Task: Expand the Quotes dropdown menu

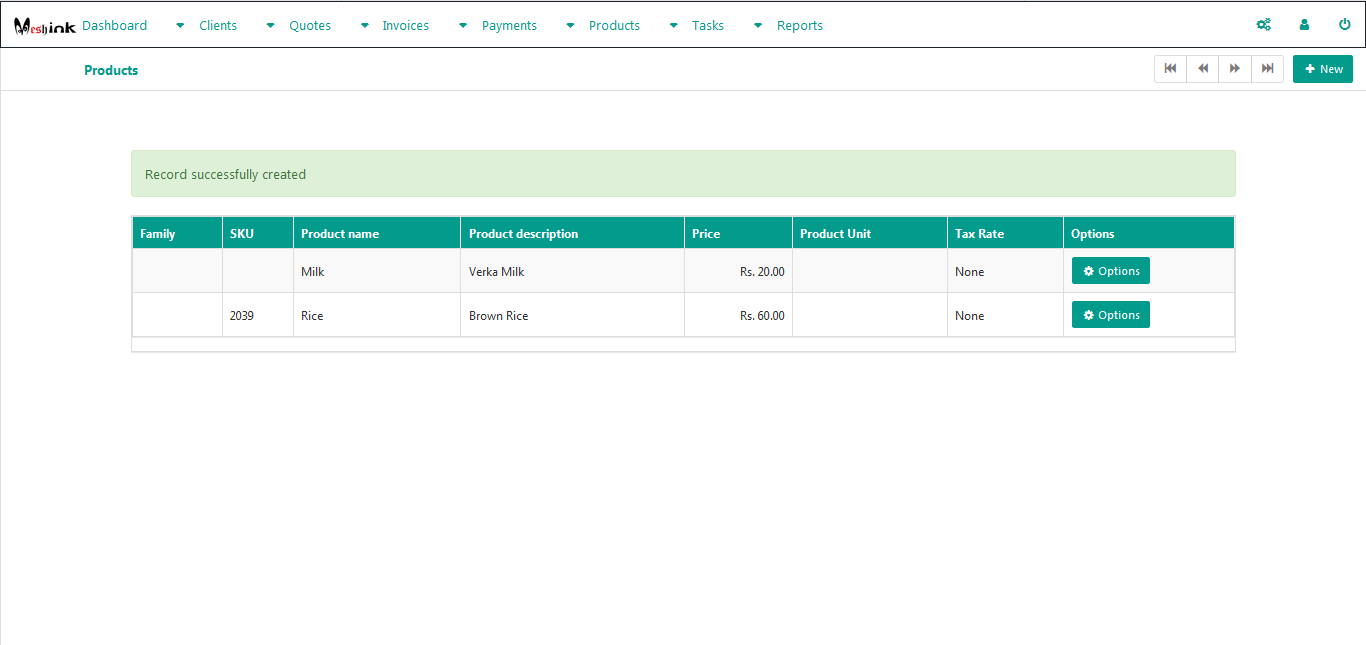Action: coord(309,26)
